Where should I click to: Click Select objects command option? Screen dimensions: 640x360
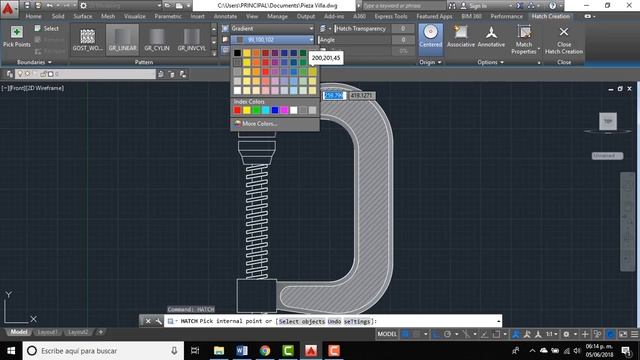[x=302, y=321]
